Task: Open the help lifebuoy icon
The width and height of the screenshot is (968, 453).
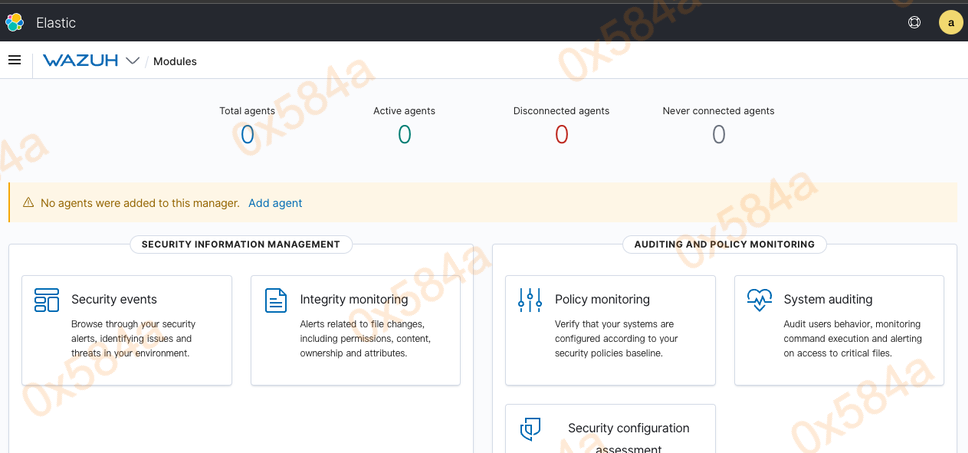Action: [914, 22]
